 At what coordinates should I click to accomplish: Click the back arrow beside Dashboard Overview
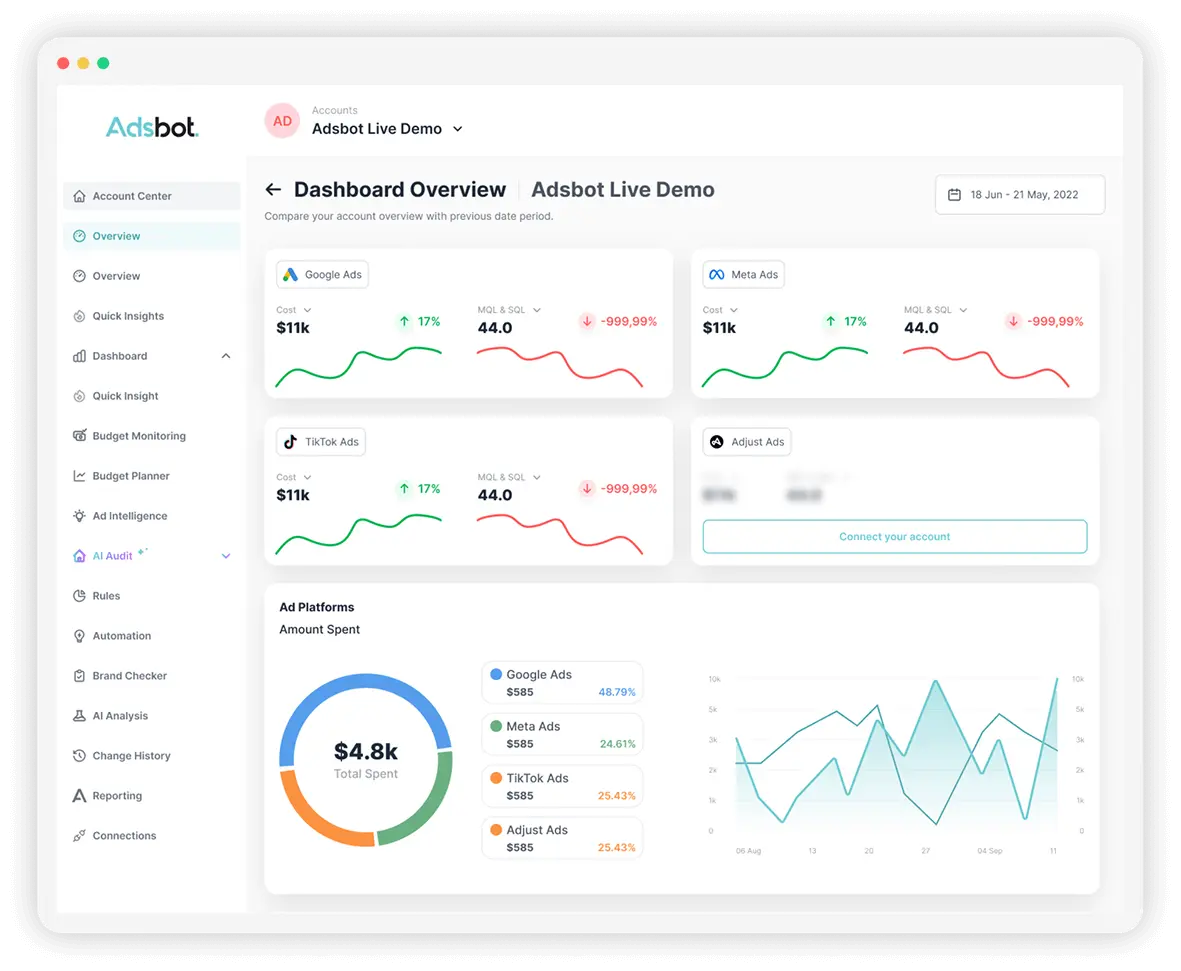pos(273,190)
